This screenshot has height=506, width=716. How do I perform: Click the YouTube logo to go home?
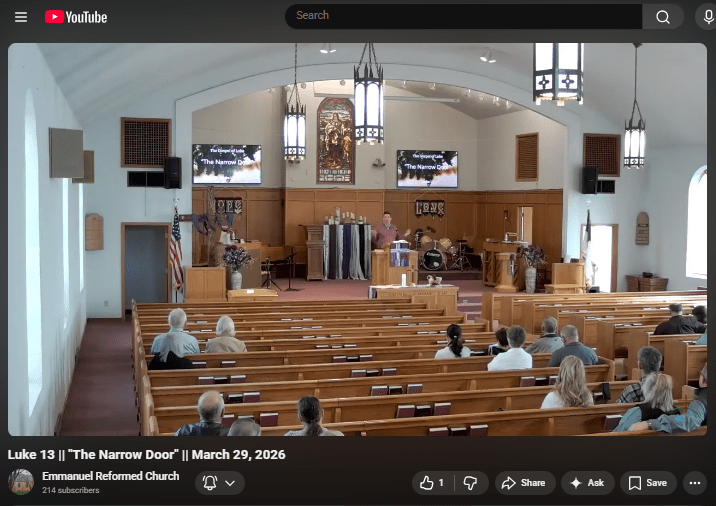76,17
